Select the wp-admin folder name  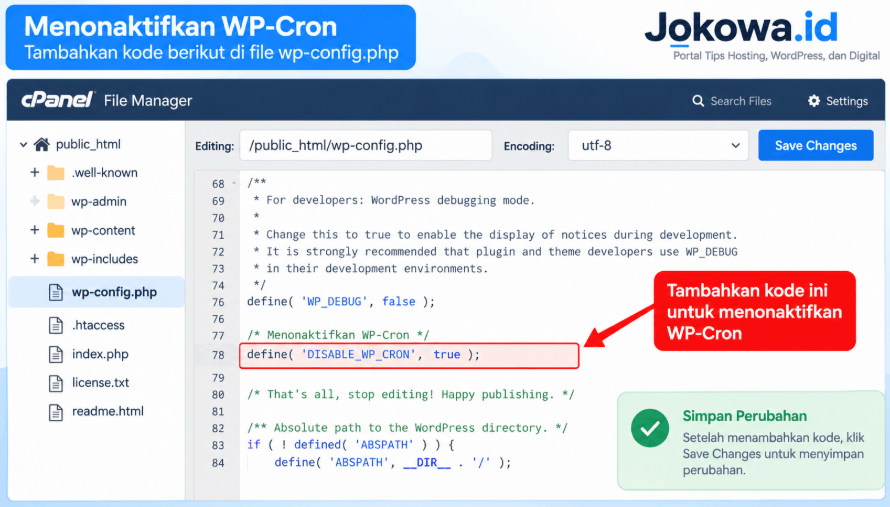coord(99,202)
